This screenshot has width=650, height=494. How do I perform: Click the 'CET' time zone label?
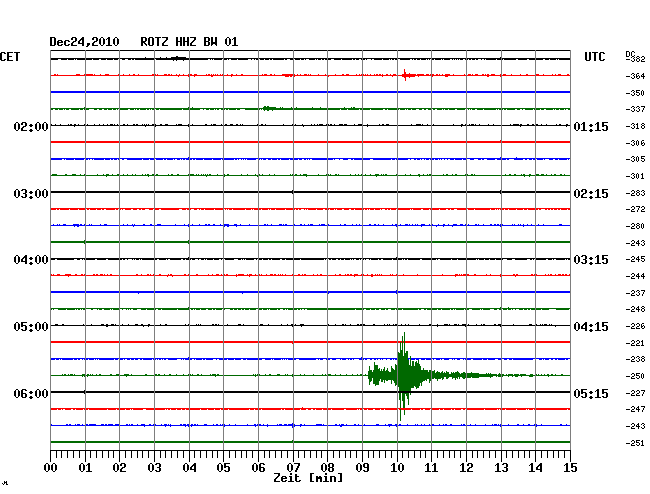[10, 57]
